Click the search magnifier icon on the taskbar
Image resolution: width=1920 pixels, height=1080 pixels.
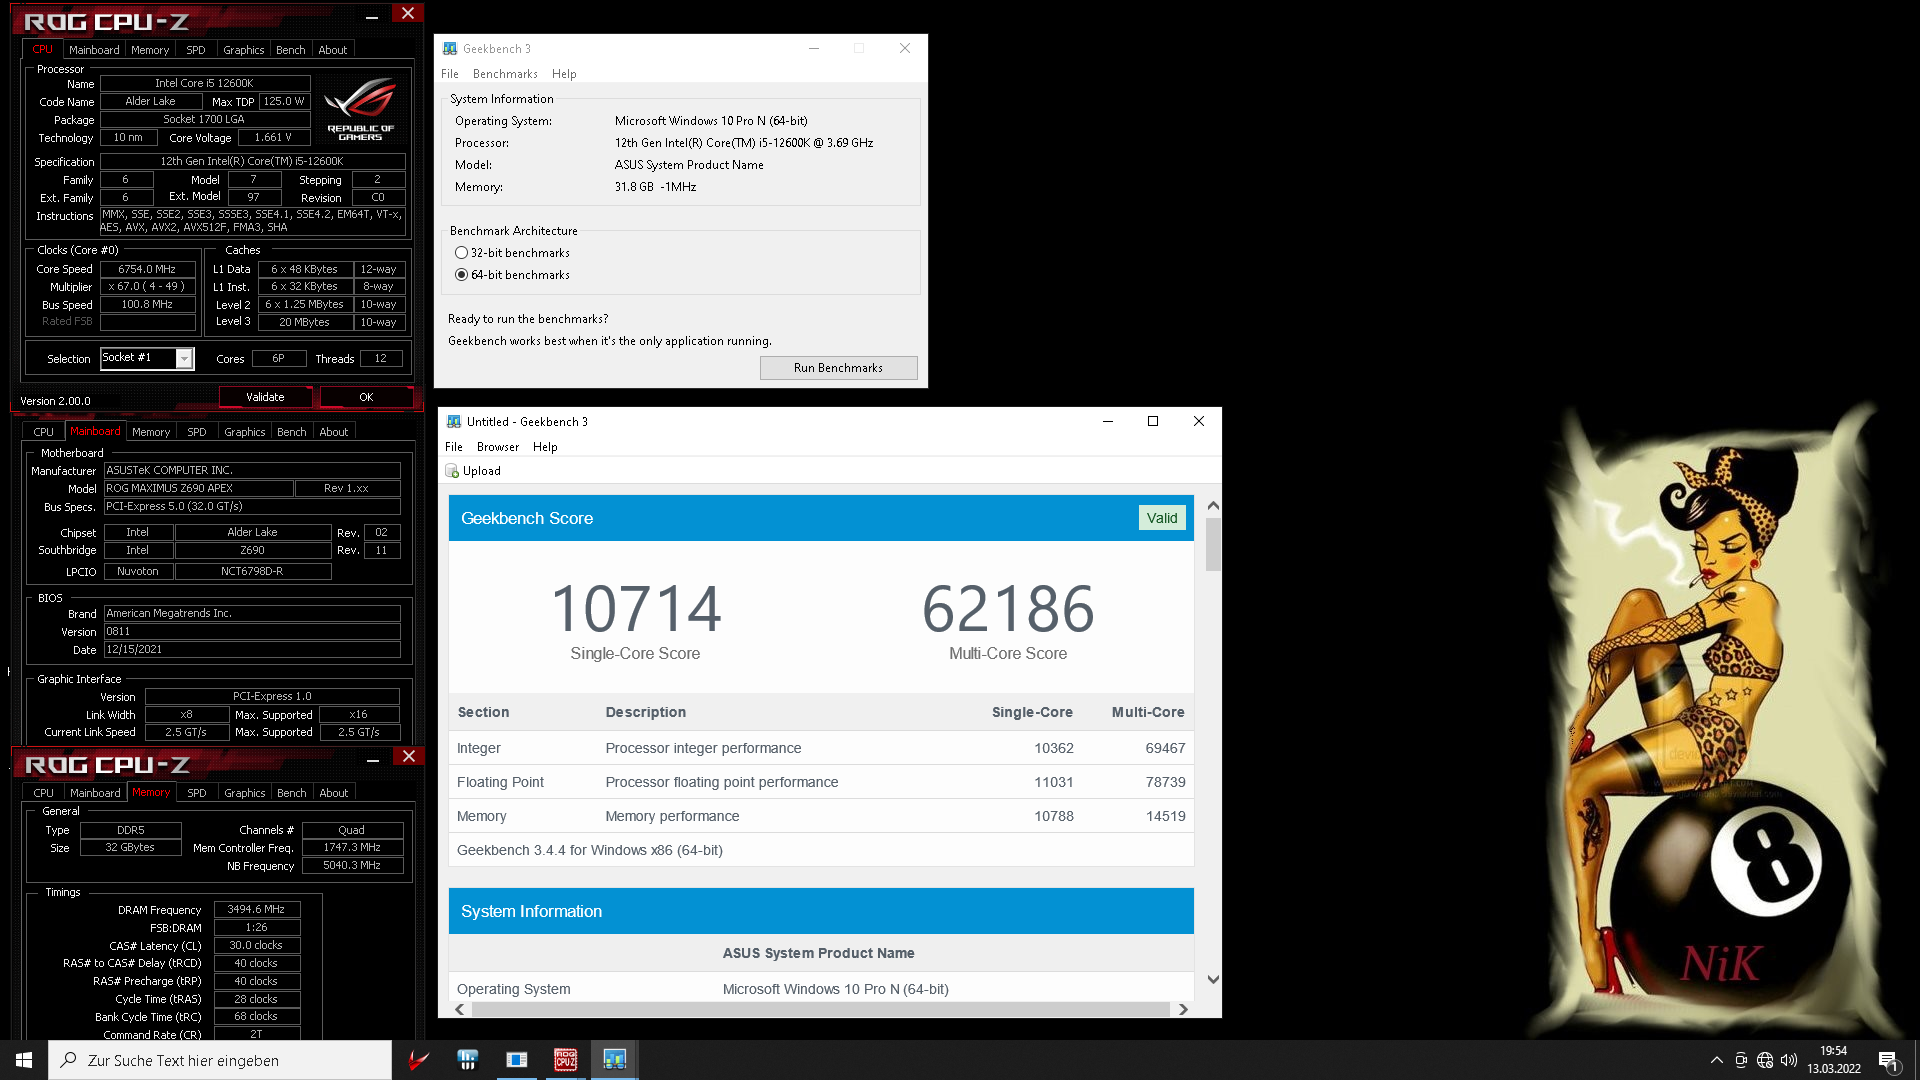point(69,1060)
